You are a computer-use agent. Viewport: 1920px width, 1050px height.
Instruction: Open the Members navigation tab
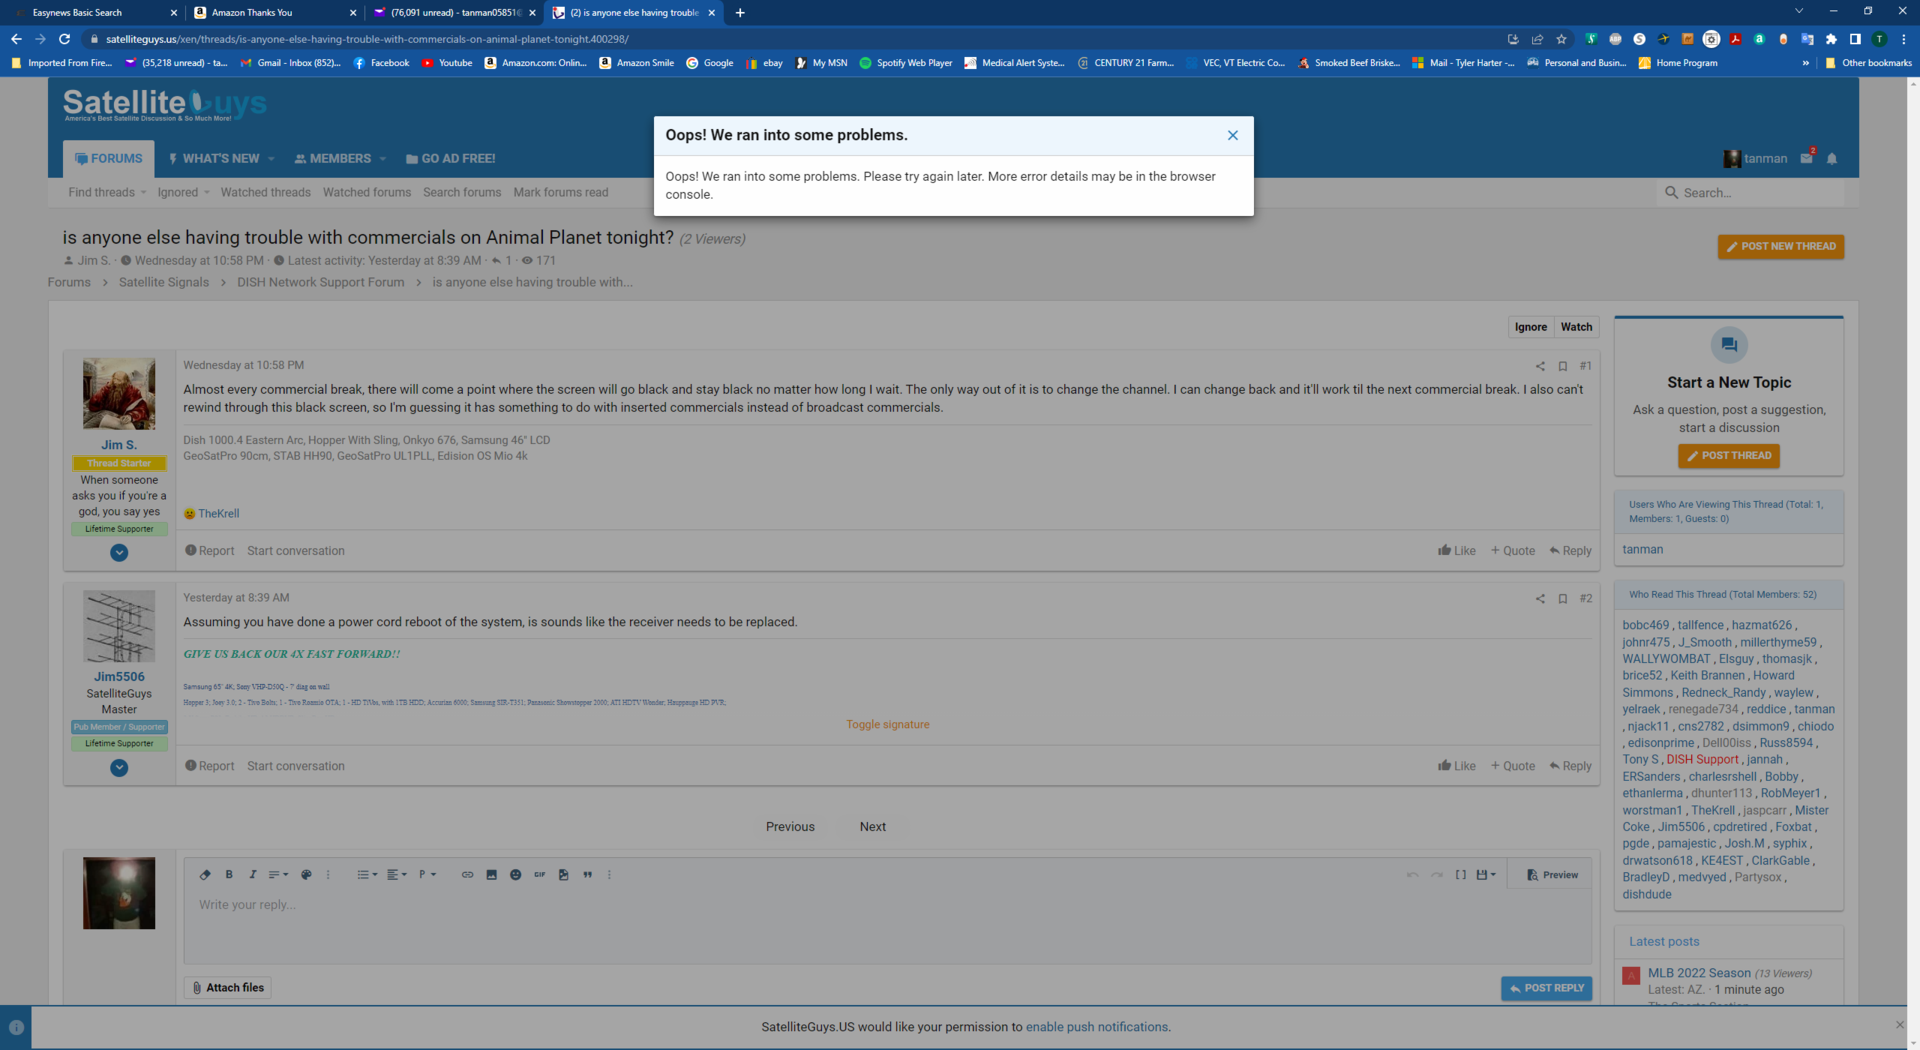tap(340, 159)
